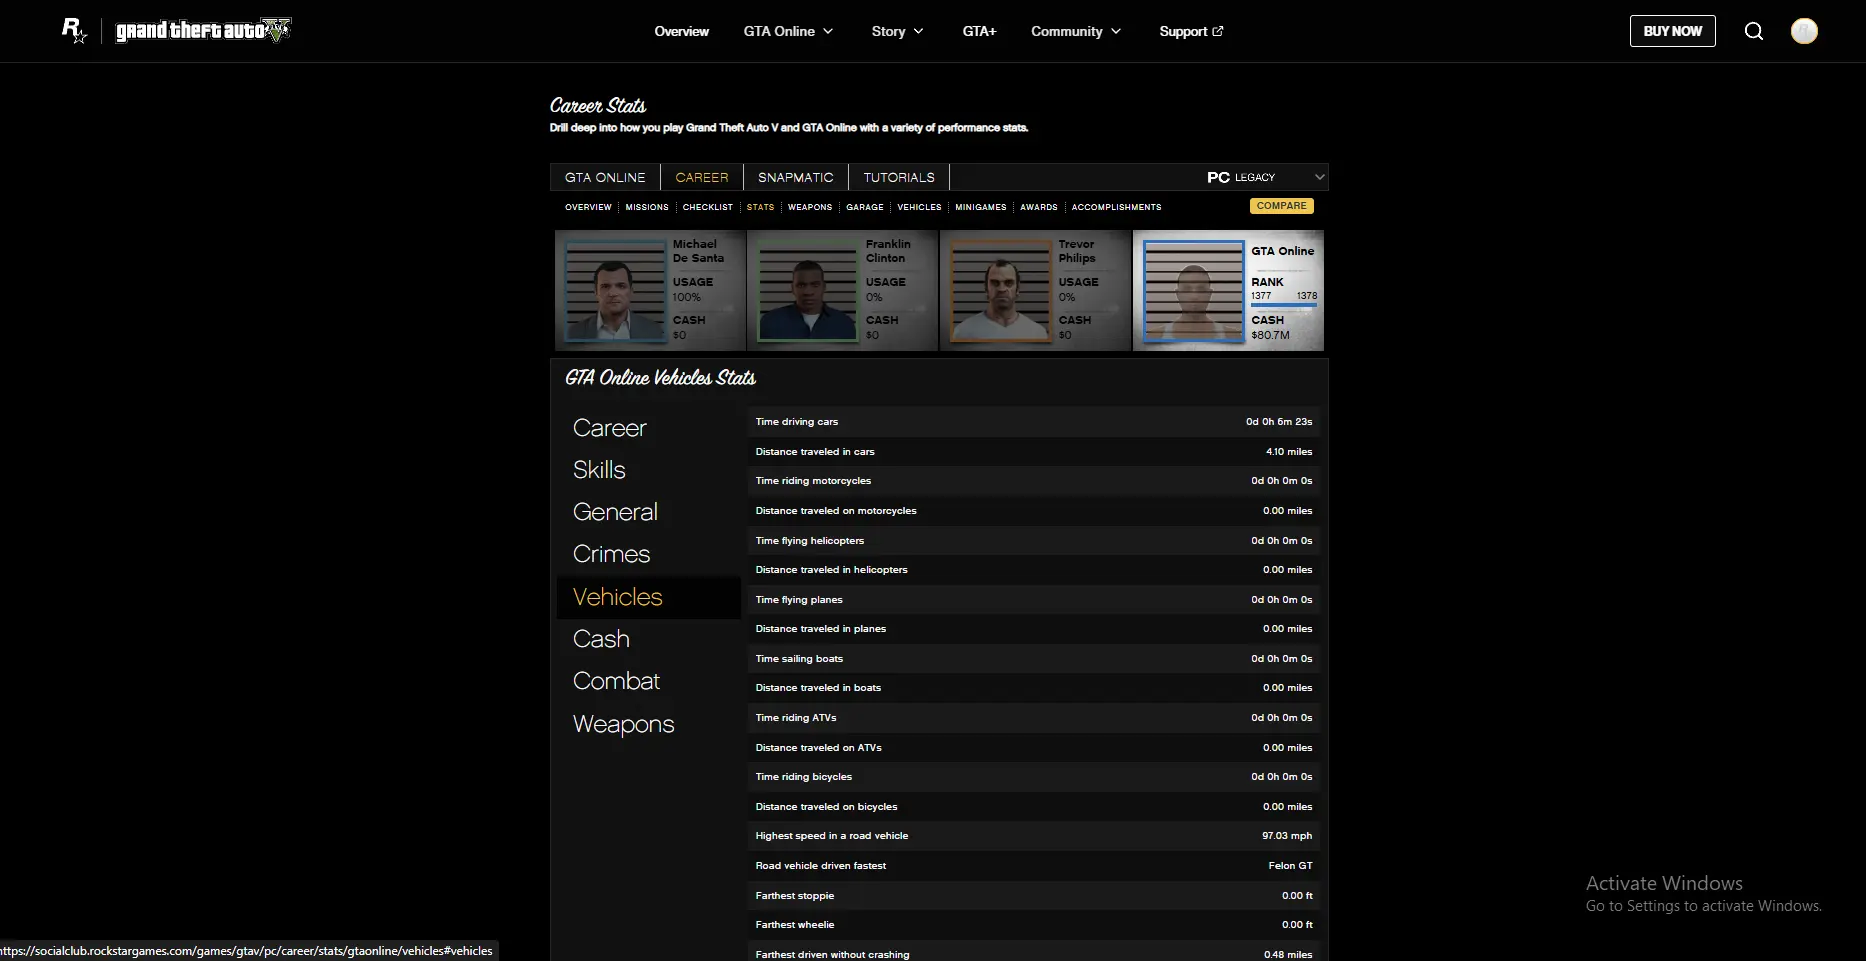This screenshot has height=961, width=1866.
Task: Click the Grand Theft Auto V logo
Action: [203, 31]
